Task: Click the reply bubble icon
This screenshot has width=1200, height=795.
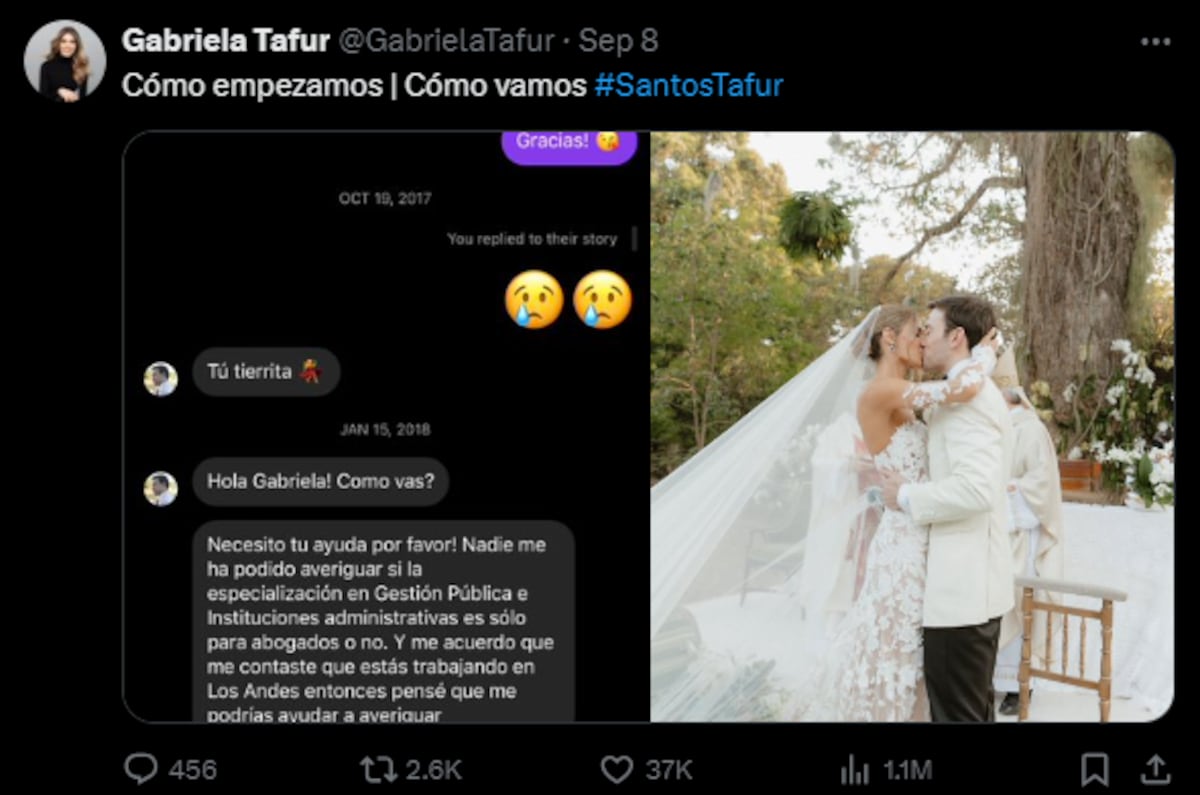Action: [x=143, y=769]
